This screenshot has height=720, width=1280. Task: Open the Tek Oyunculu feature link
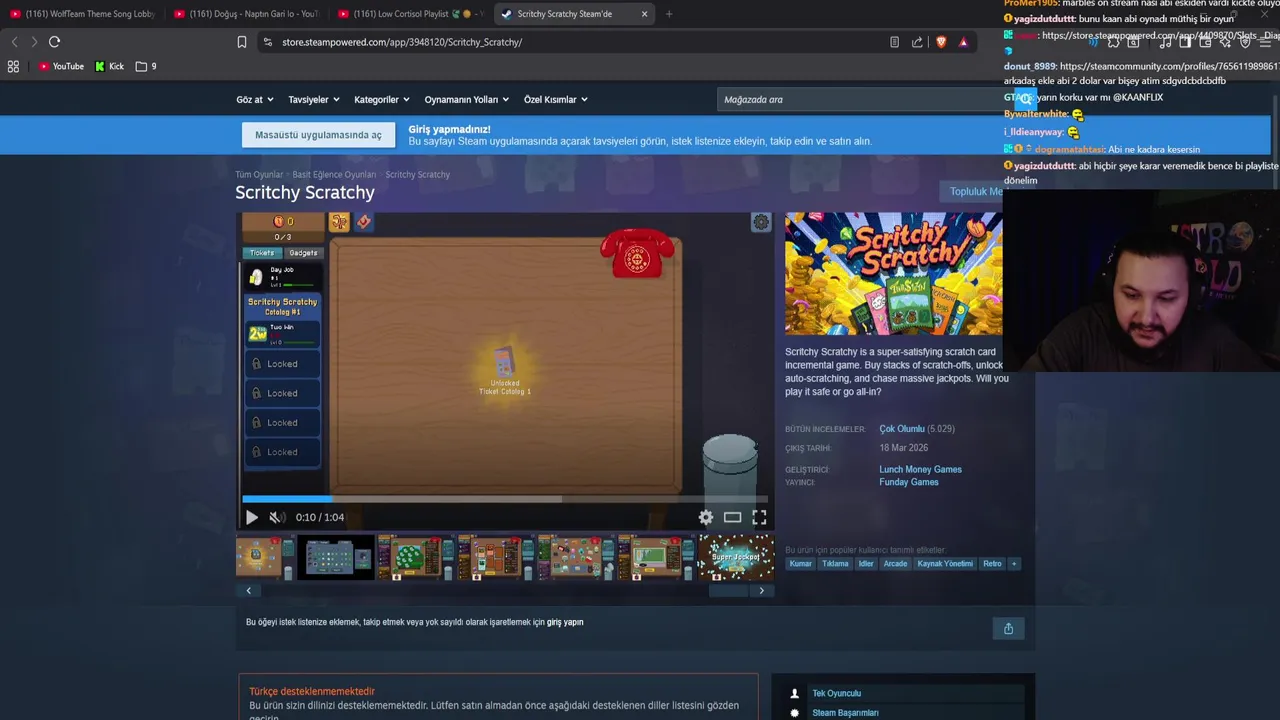836,693
